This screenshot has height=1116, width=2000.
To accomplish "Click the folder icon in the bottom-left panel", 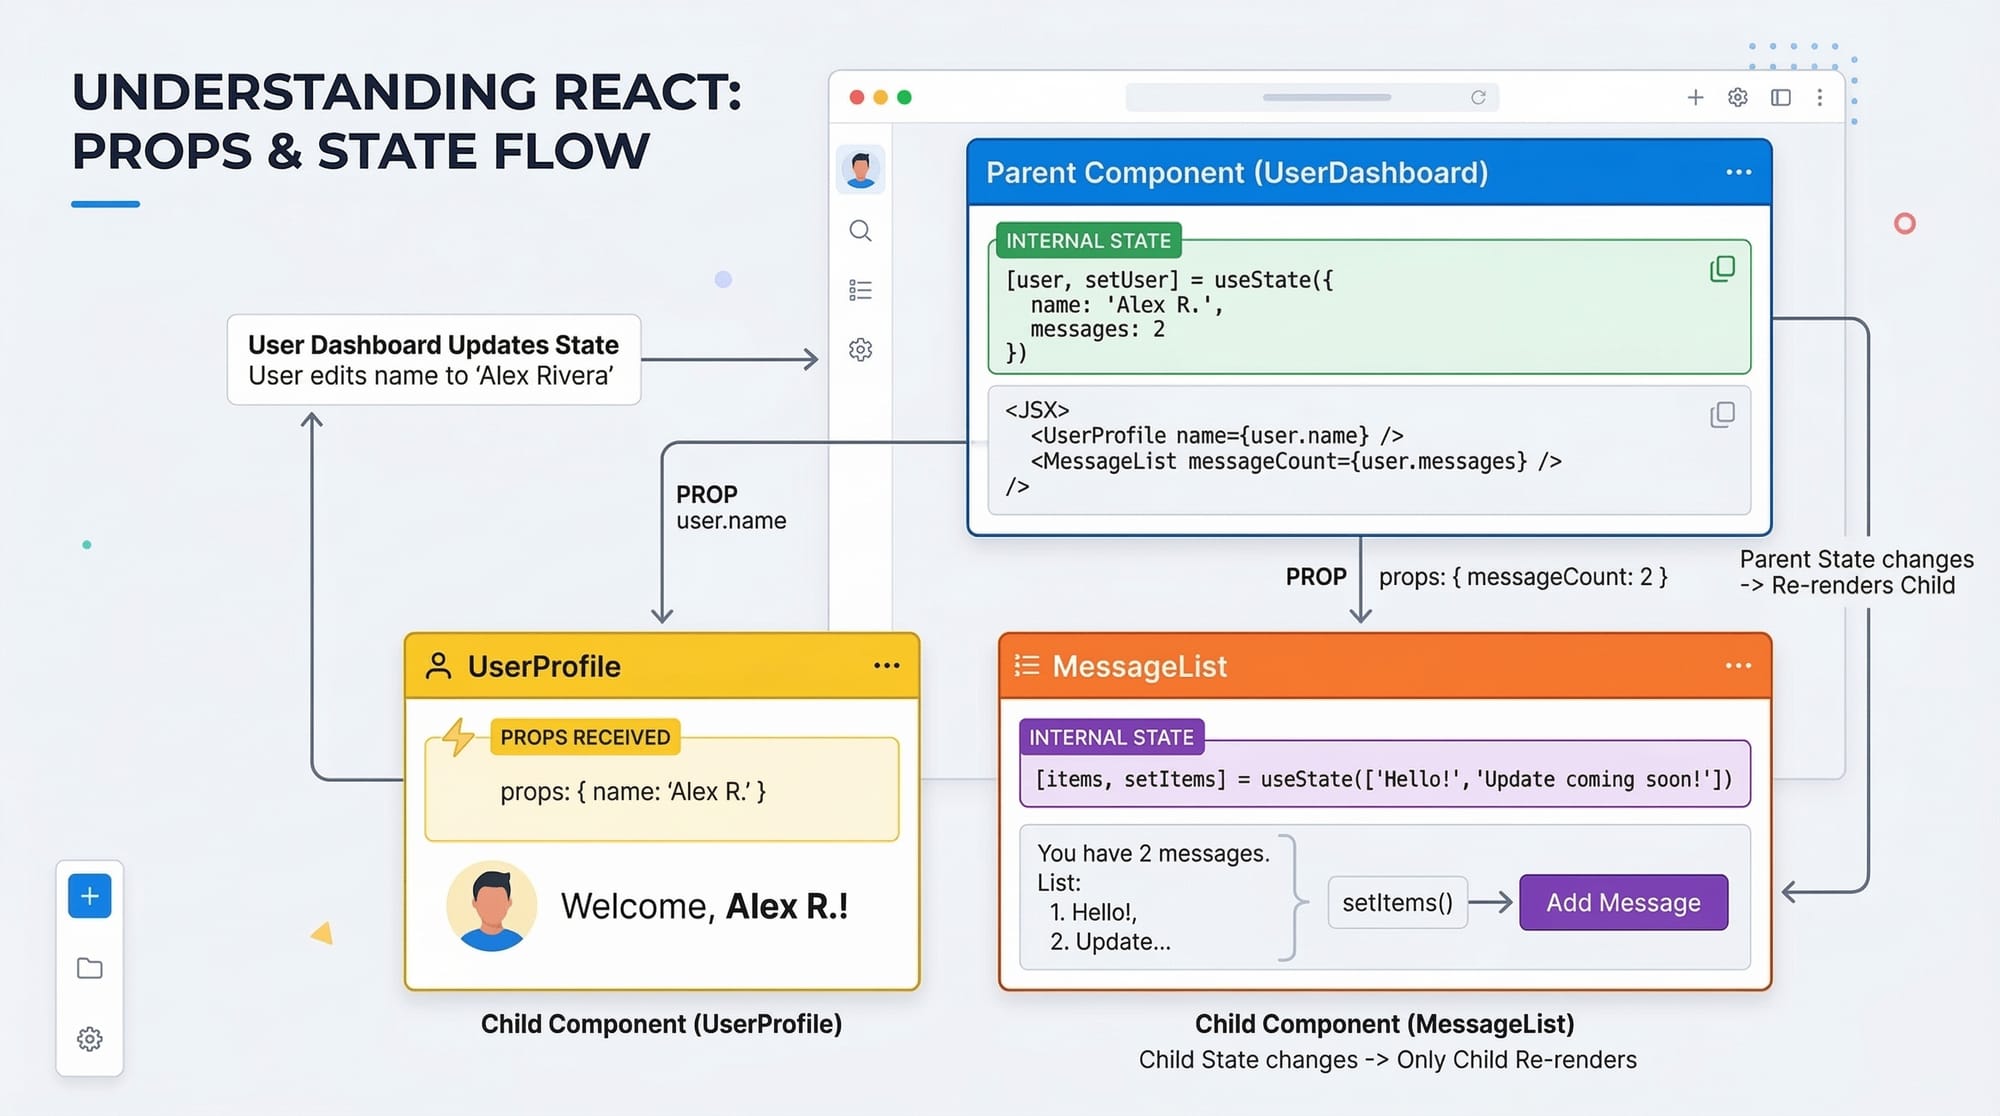I will click(89, 968).
